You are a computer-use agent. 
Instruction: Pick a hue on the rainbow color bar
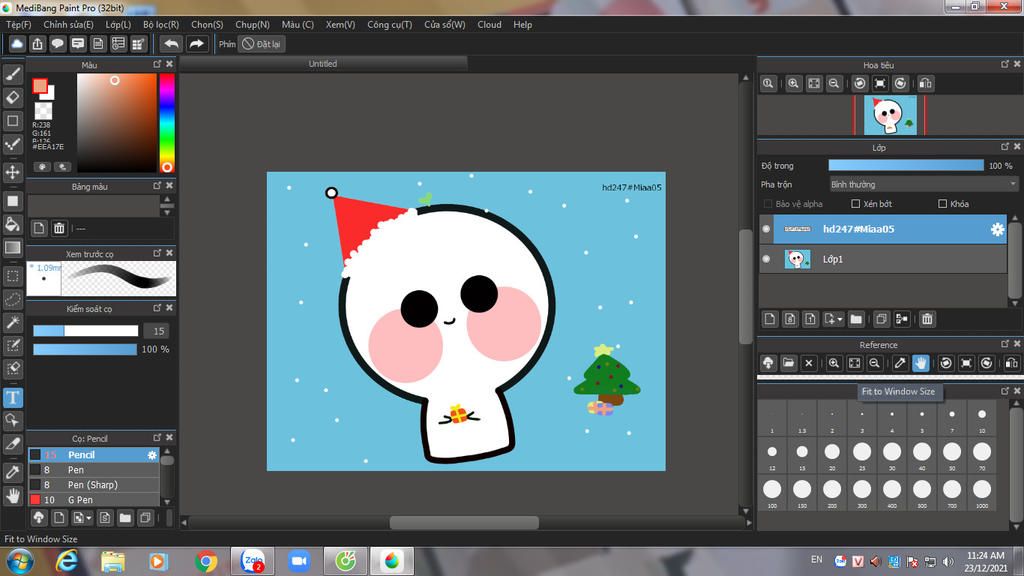click(167, 122)
